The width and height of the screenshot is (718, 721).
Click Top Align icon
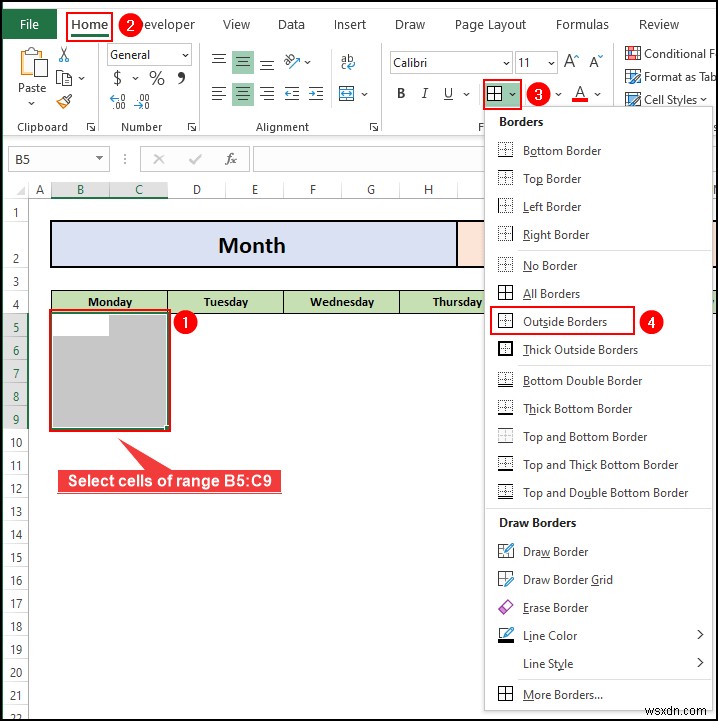click(218, 61)
